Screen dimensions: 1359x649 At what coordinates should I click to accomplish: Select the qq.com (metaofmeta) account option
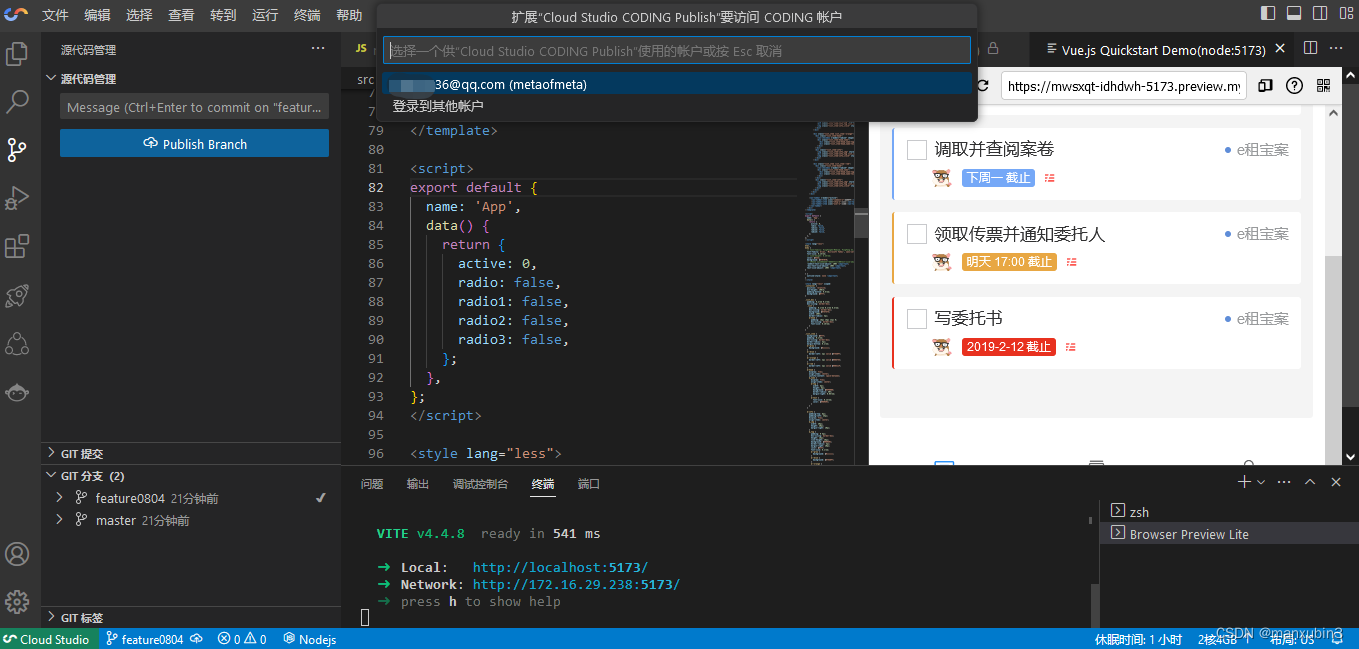click(676, 85)
